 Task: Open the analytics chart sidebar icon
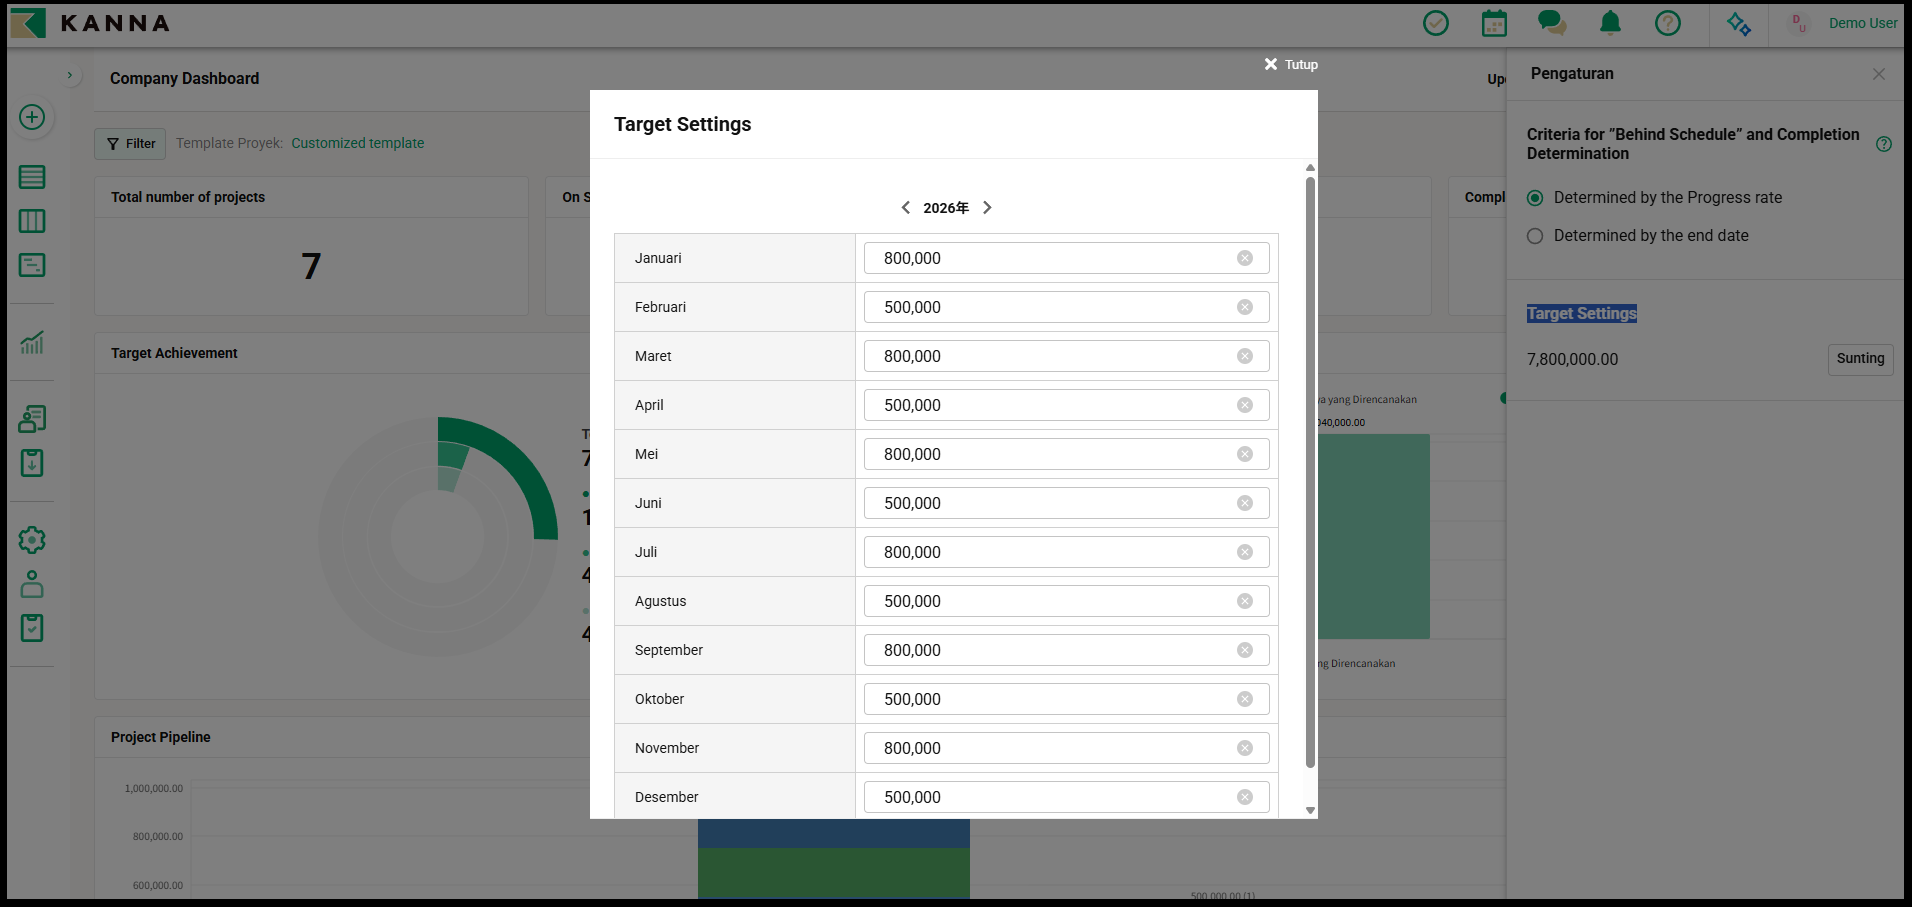pyautogui.click(x=32, y=343)
